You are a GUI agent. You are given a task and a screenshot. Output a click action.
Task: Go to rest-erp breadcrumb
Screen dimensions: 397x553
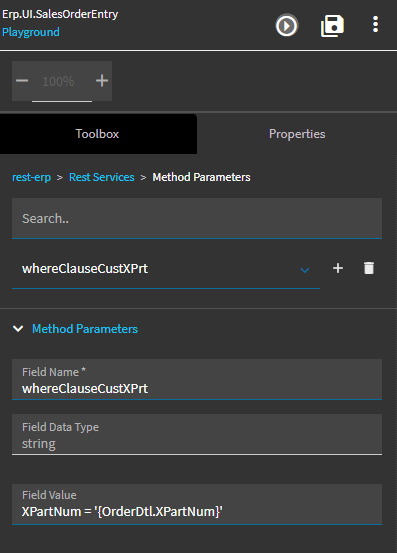31,177
